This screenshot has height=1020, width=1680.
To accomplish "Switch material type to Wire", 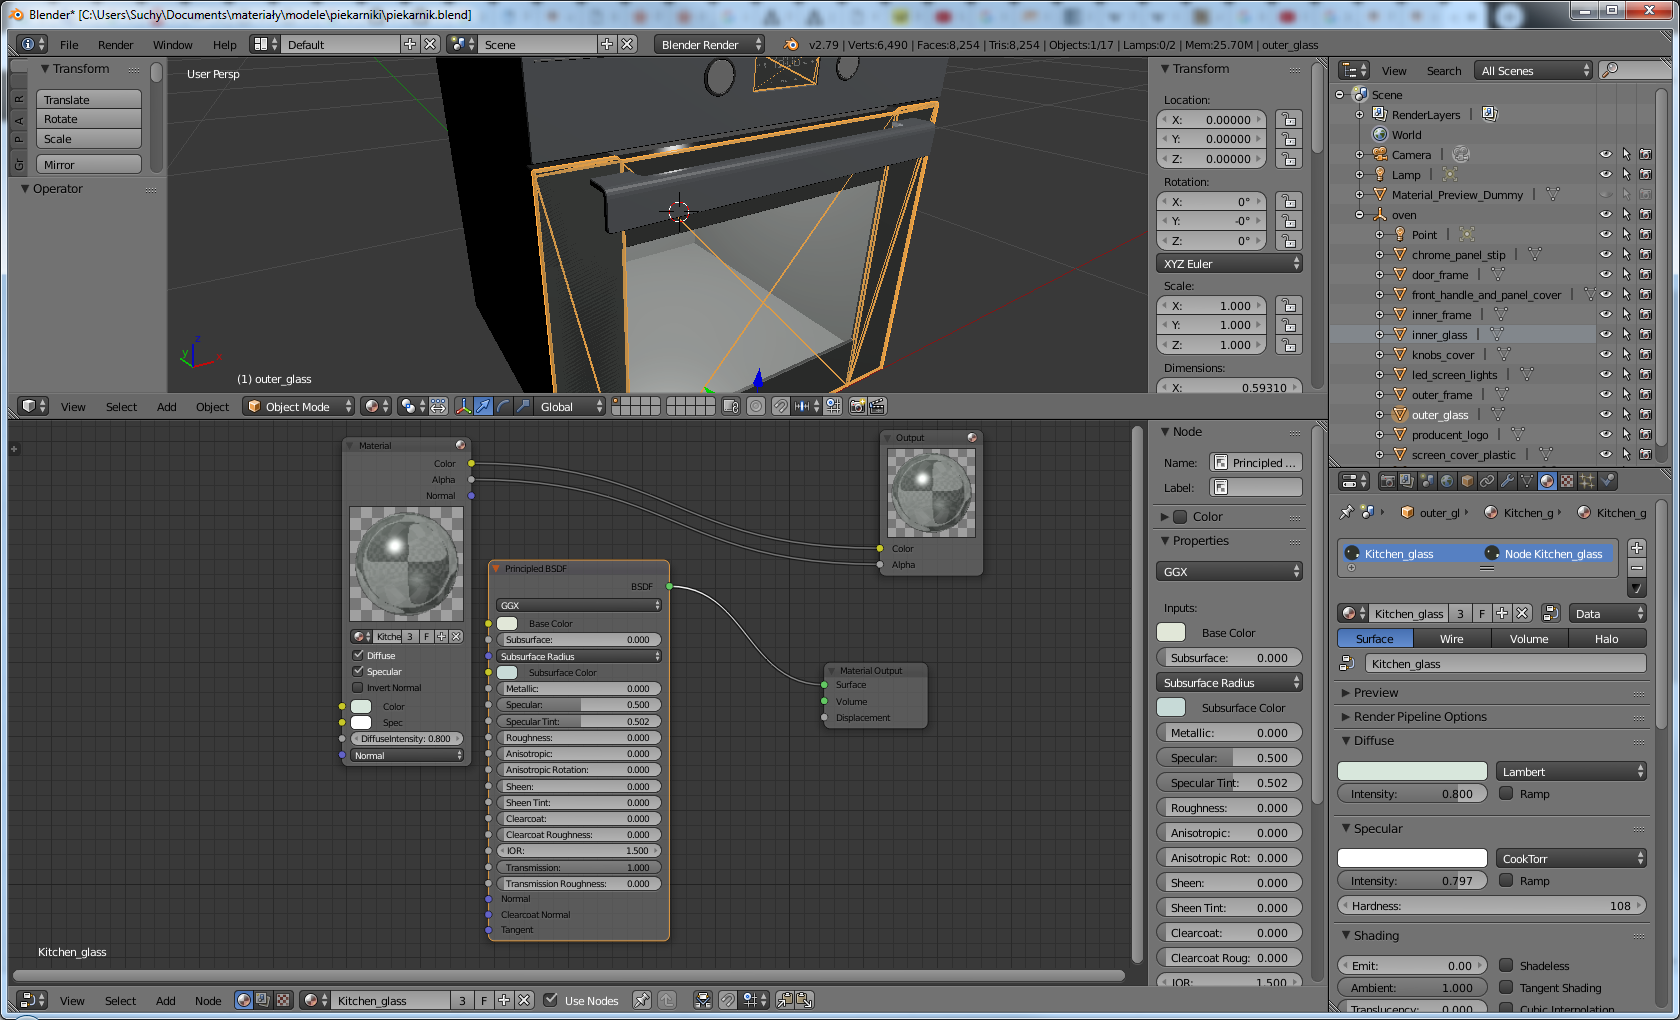I will (1452, 639).
